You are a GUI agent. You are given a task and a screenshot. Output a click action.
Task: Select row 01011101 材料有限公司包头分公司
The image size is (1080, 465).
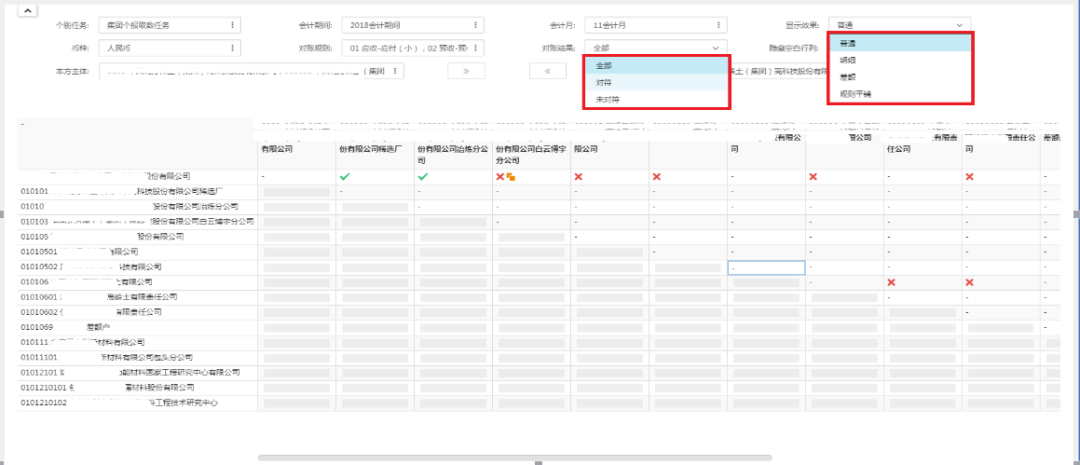pyautogui.click(x=138, y=358)
